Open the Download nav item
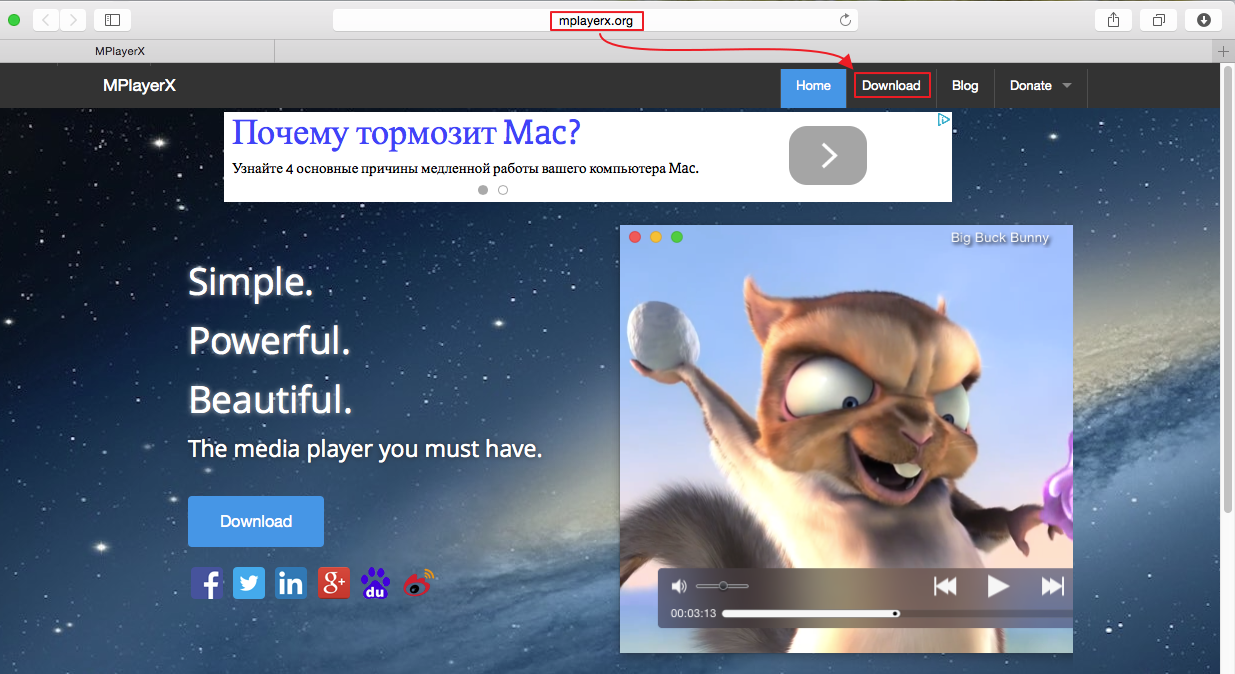This screenshot has width=1235, height=674. [x=891, y=85]
